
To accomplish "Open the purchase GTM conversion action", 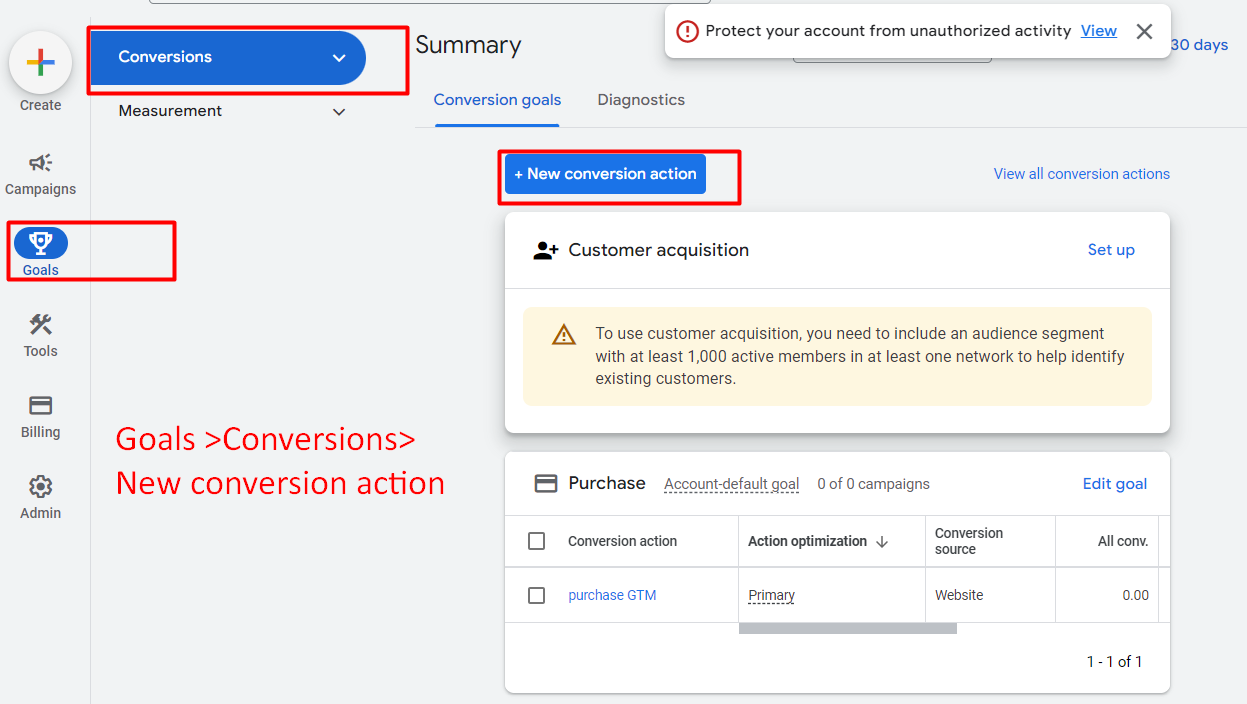I will [x=612, y=595].
